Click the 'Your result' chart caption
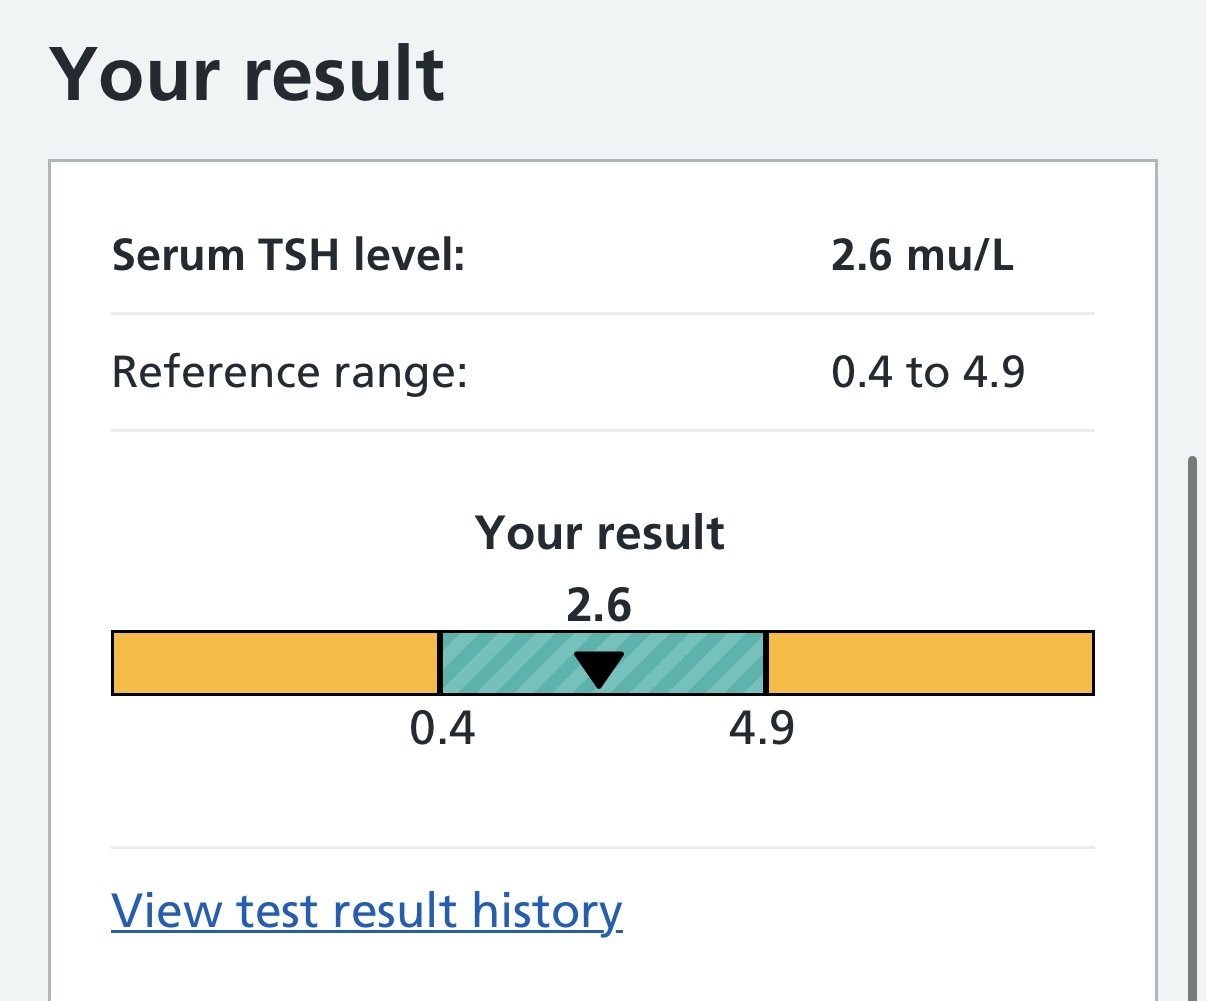Image resolution: width=1206 pixels, height=1001 pixels. (599, 533)
